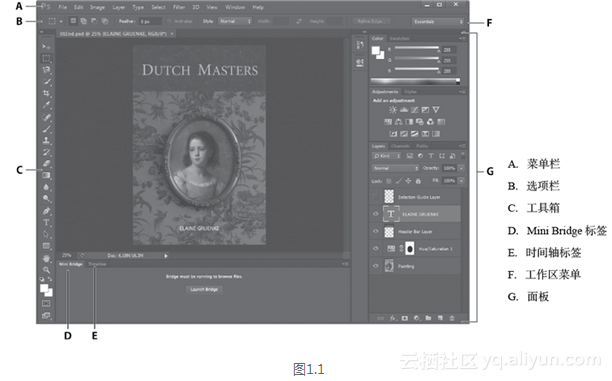
Task: Add a Curves adjustment
Action: [x=415, y=110]
